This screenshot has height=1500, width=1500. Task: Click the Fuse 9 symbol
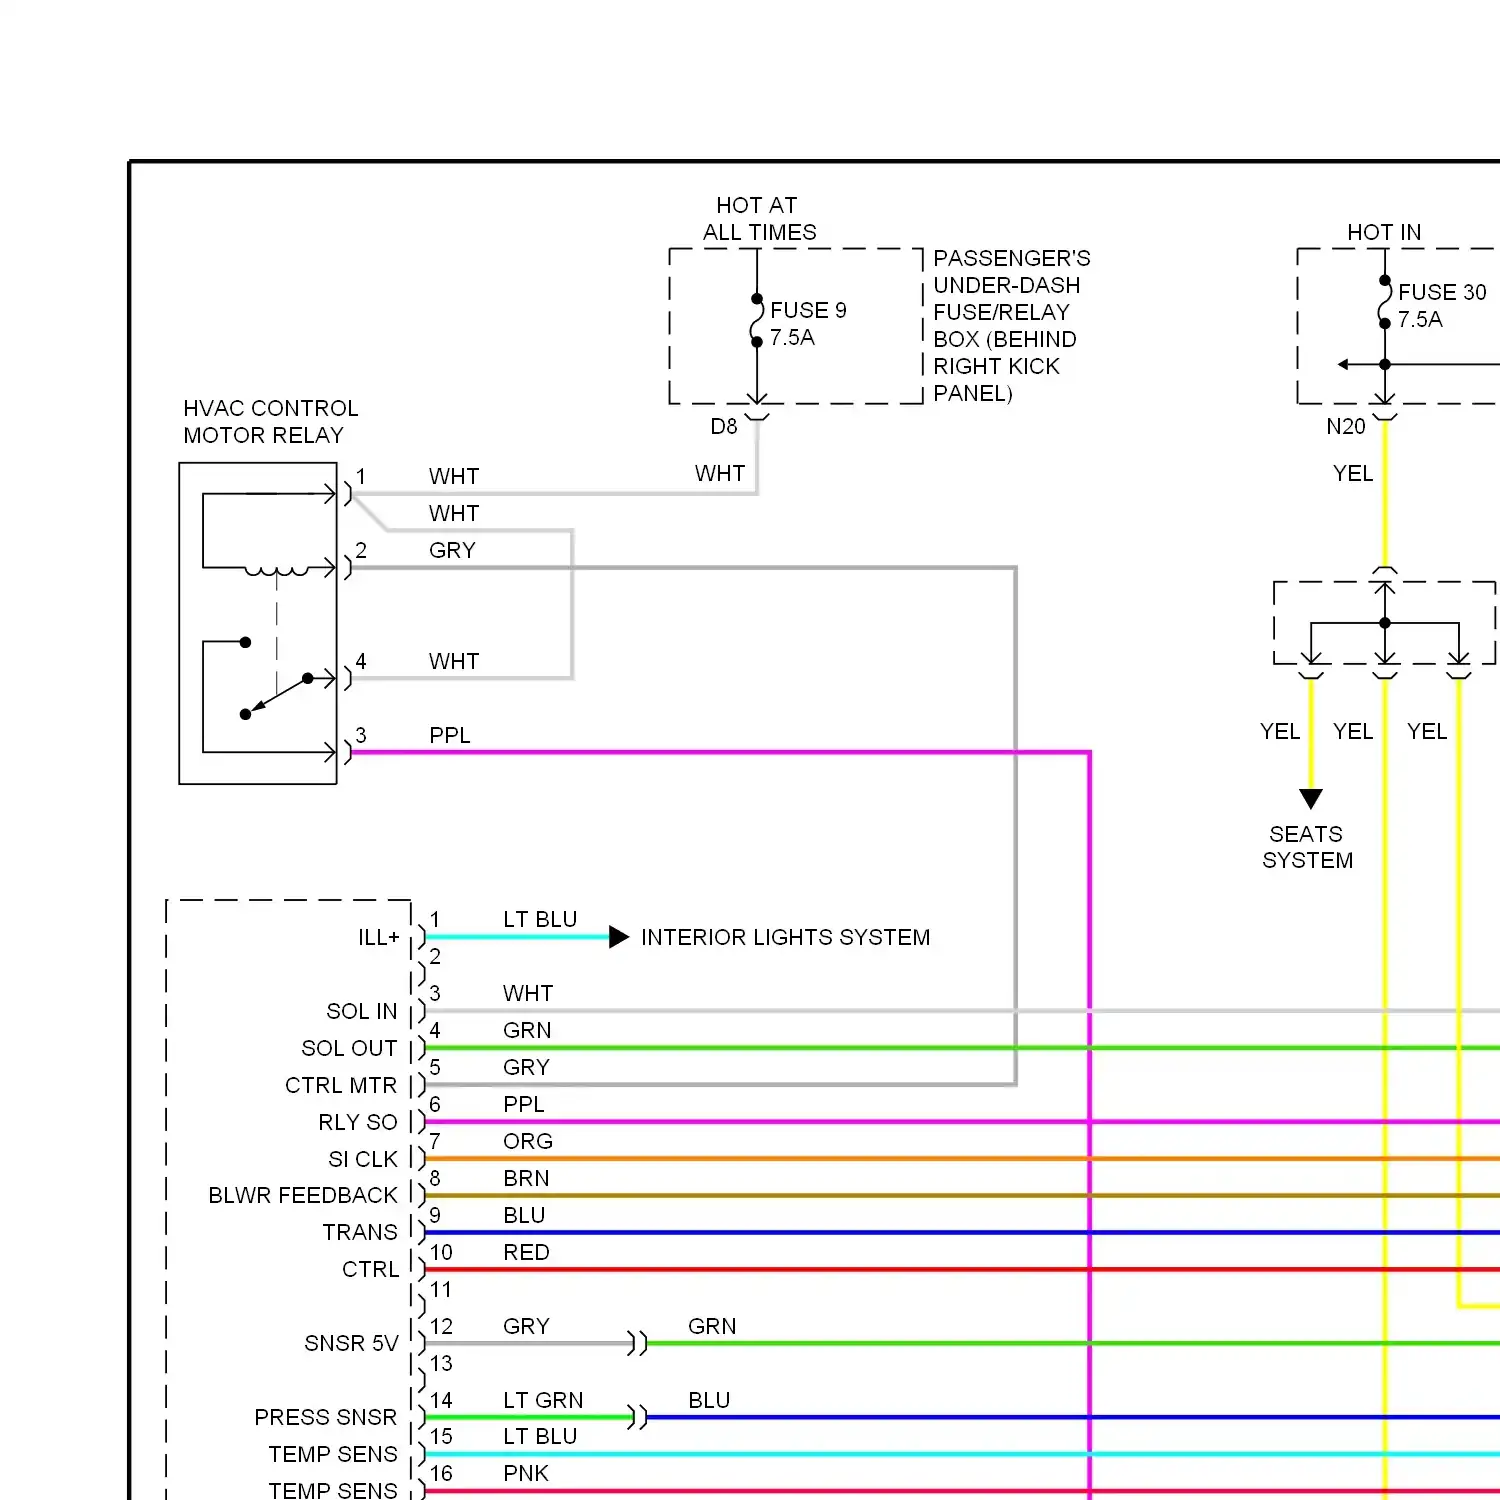(757, 320)
